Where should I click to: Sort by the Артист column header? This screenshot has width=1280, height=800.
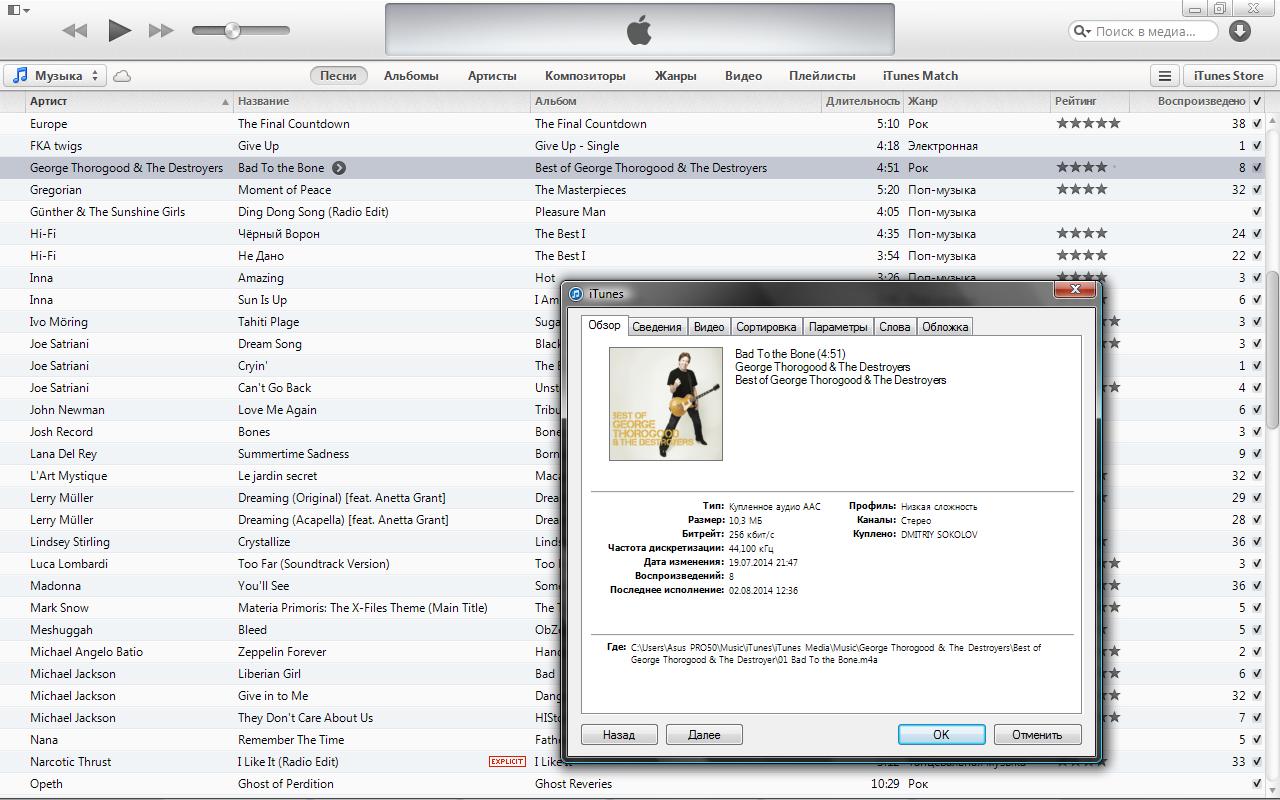pos(128,101)
